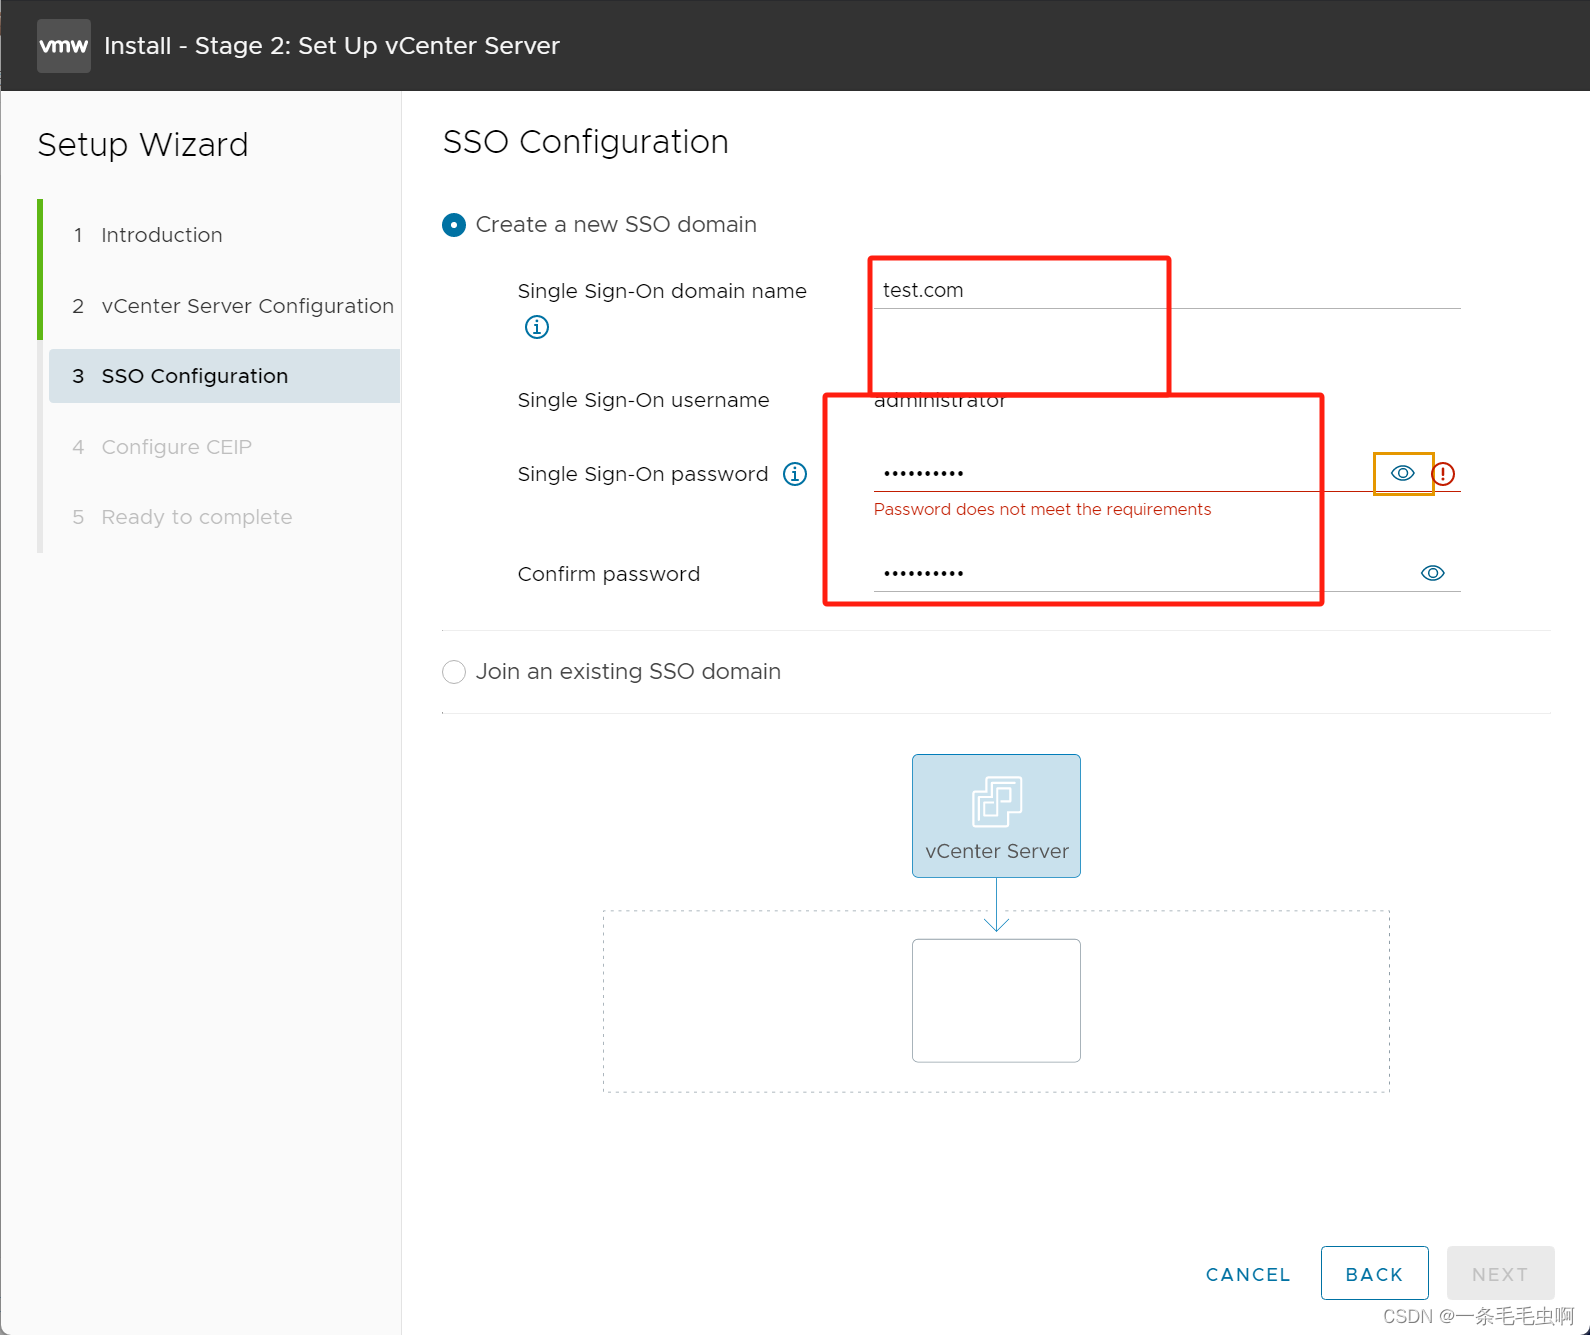This screenshot has height=1335, width=1590.
Task: Click the Single Sign-On username label
Action: pyautogui.click(x=644, y=400)
